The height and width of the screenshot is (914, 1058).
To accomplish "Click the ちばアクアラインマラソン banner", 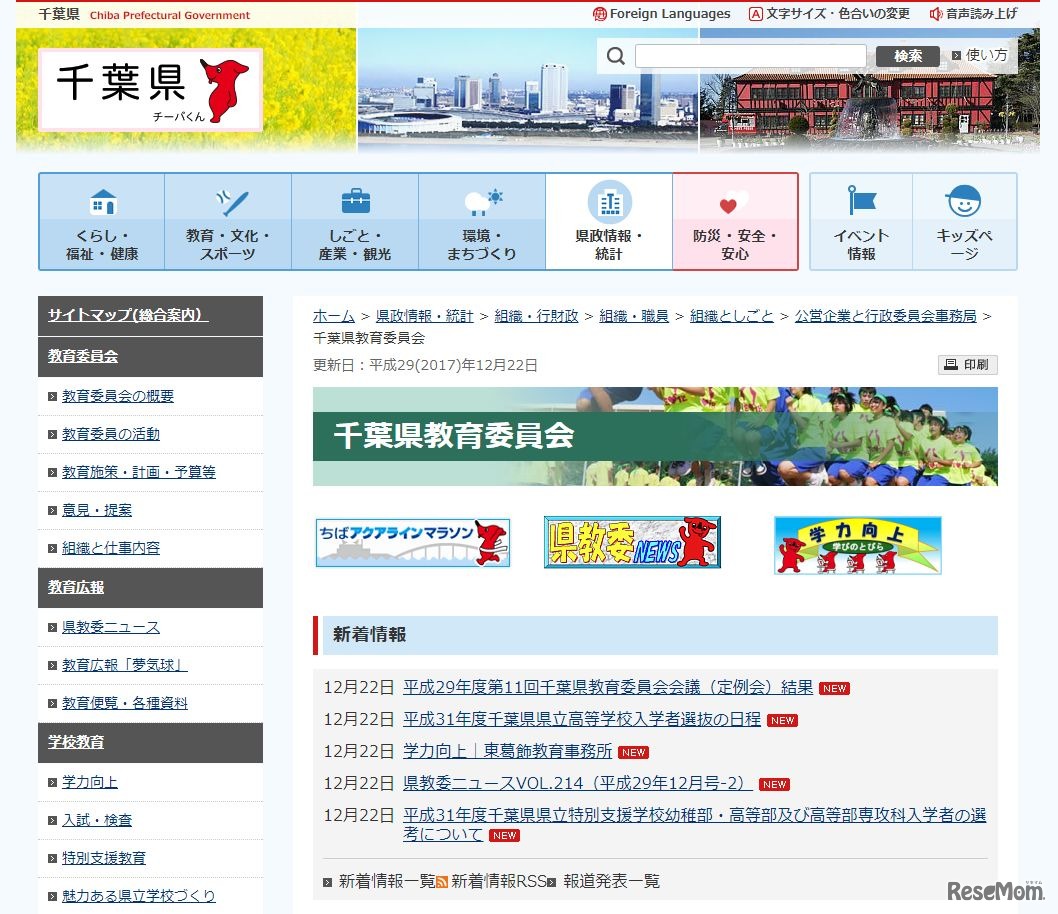I will coord(412,543).
